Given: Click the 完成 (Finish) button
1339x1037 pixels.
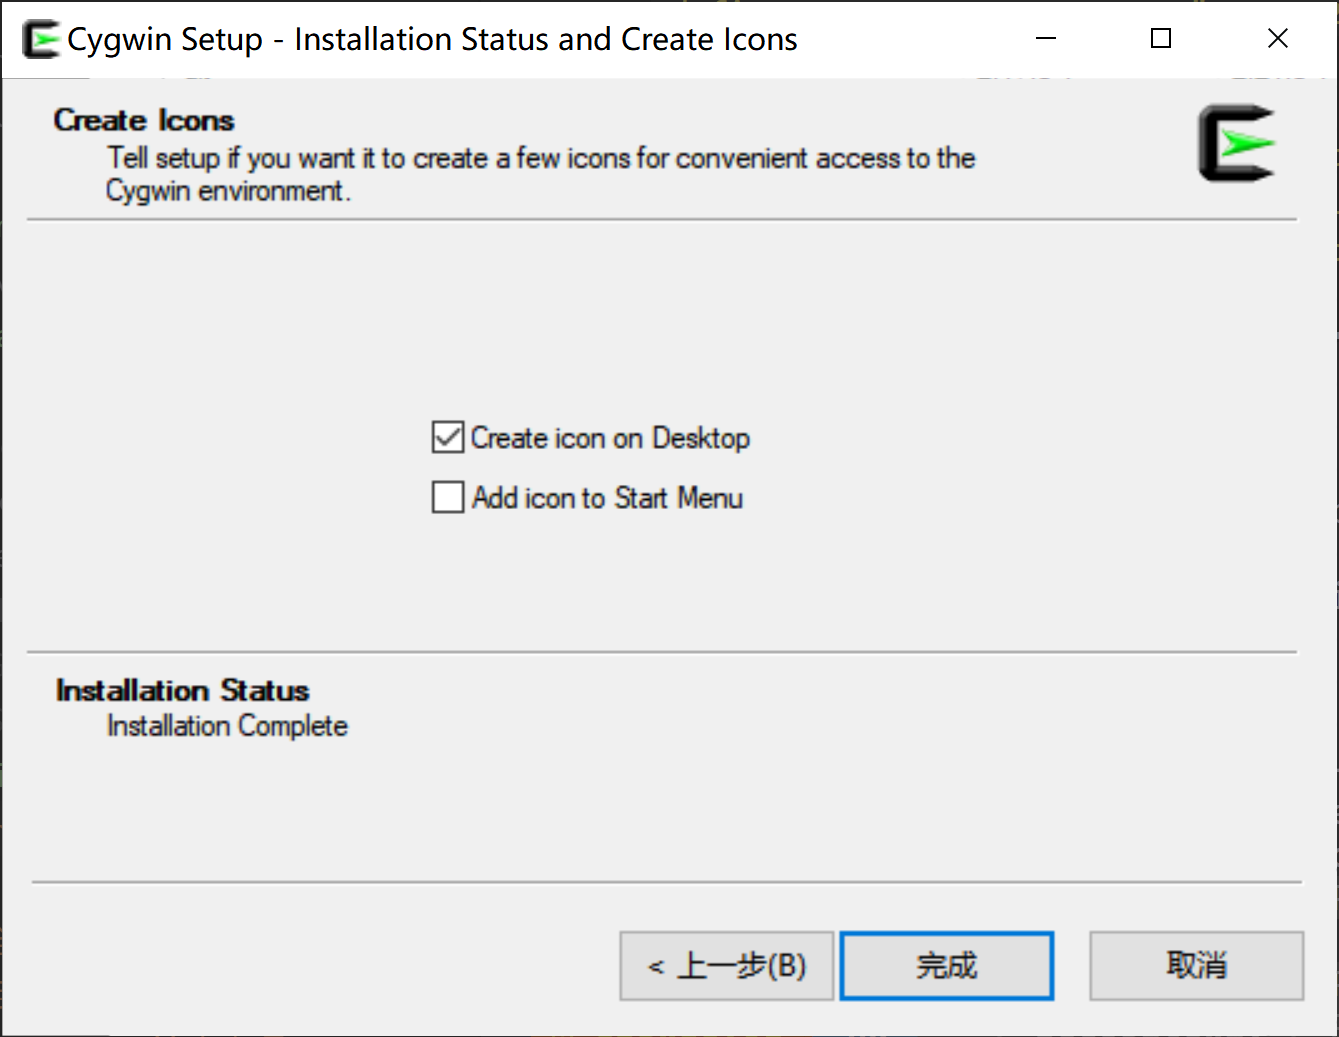Looking at the screenshot, I should coord(946,965).
